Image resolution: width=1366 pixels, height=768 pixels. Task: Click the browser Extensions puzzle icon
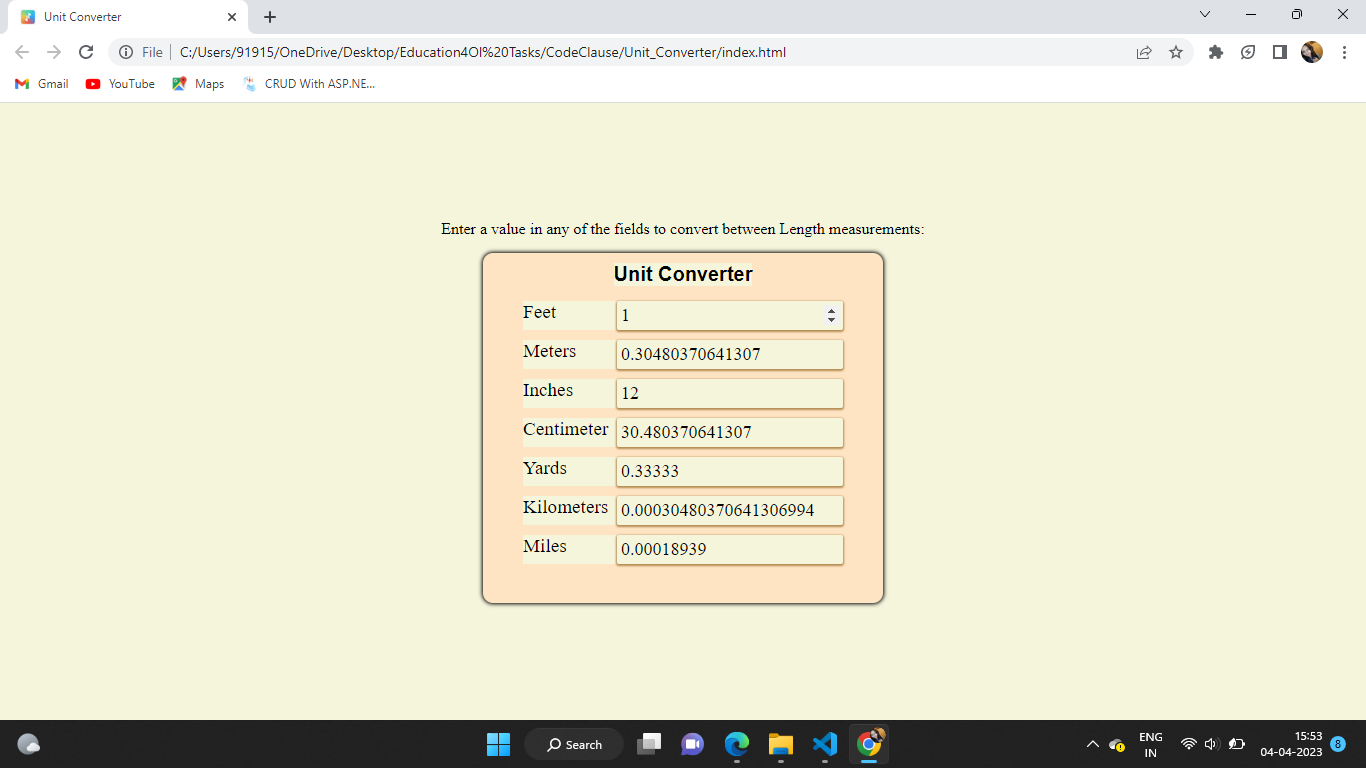click(1215, 51)
